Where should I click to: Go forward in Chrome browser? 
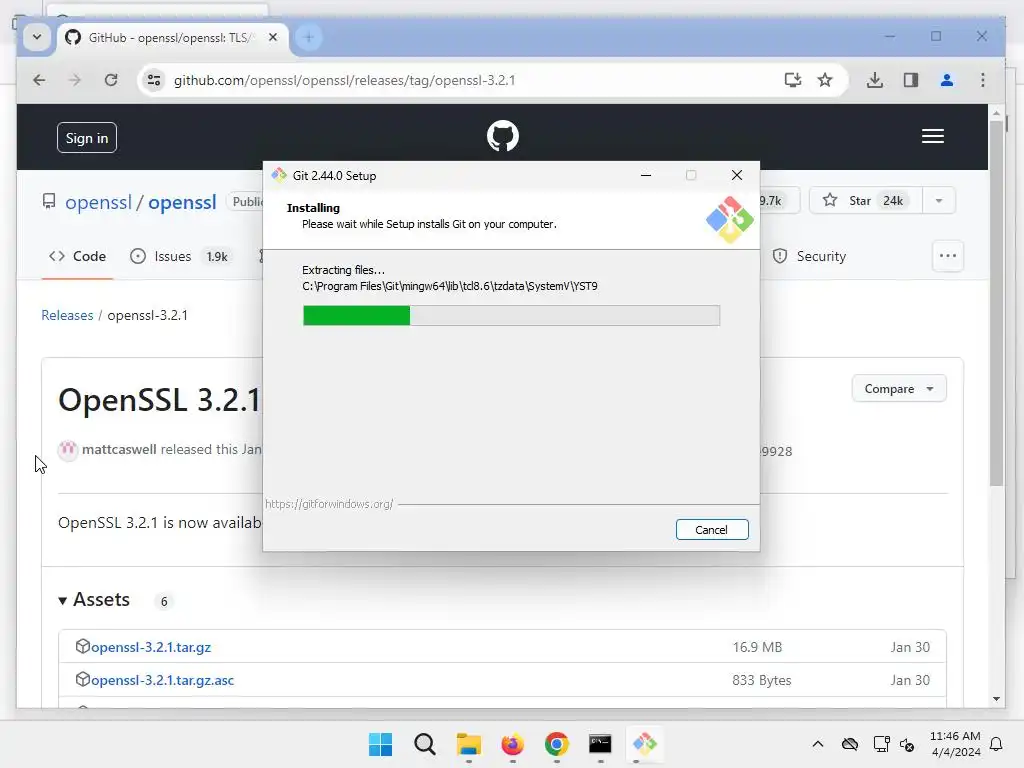[x=75, y=80]
